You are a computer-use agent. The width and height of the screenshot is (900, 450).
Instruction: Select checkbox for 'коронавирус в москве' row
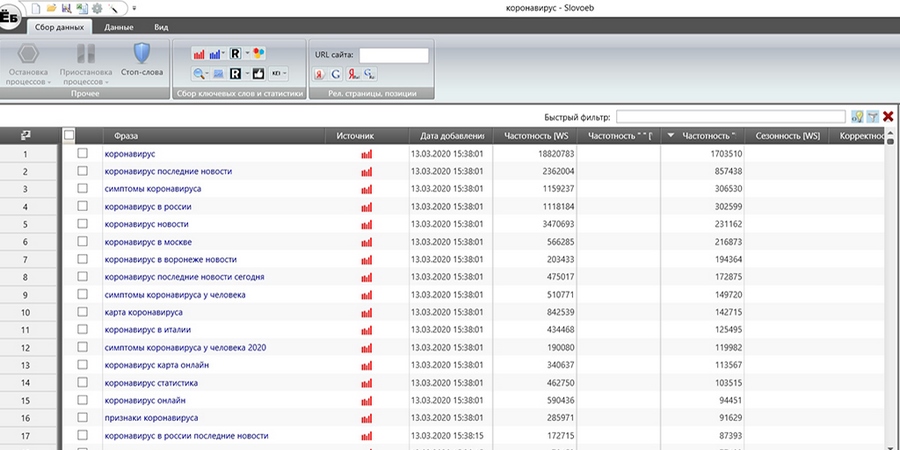pyautogui.click(x=83, y=242)
